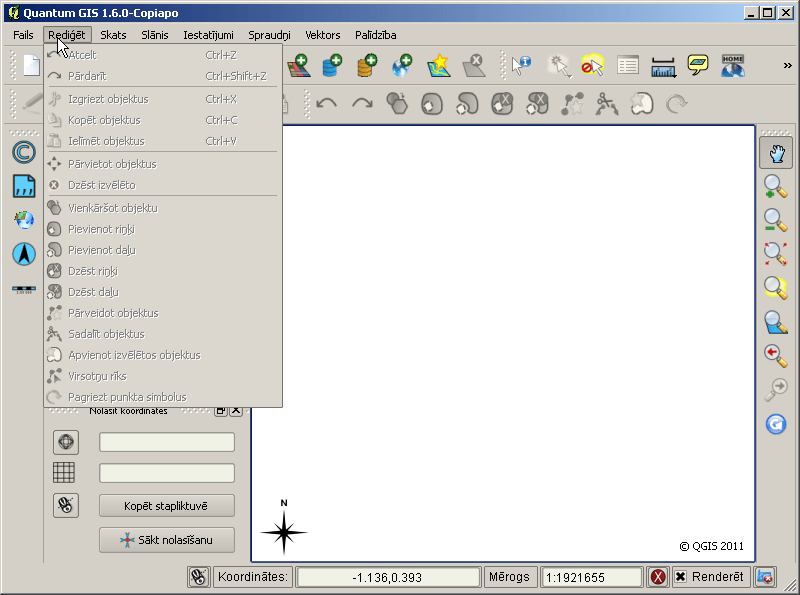Open the Palīdzība menu

coord(376,35)
